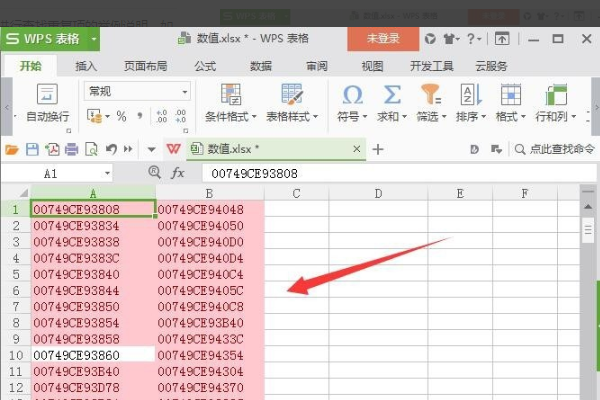
Task: Open quick access toolbar customize dropdown
Action: coord(152,149)
